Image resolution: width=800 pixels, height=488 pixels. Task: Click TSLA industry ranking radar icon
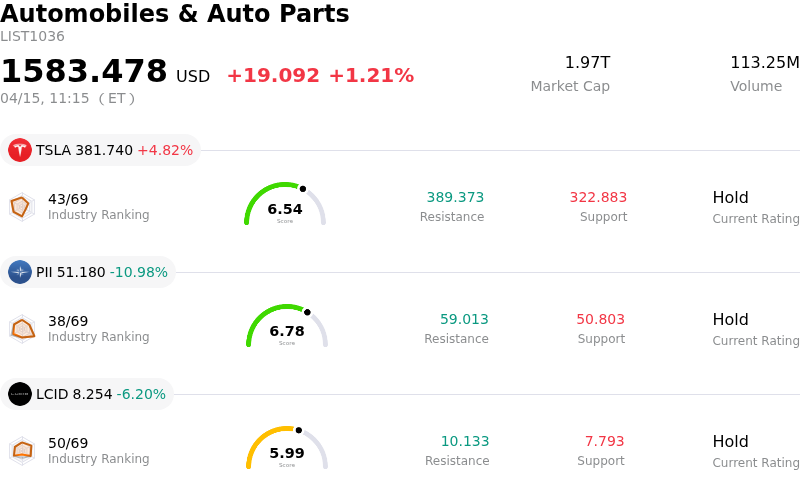coord(21,206)
